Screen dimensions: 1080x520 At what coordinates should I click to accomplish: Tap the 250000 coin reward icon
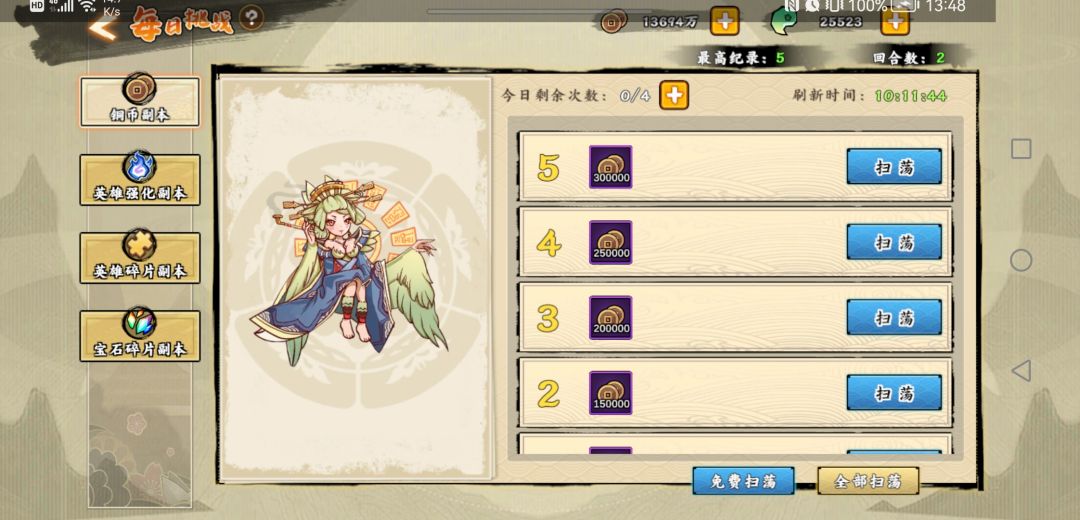click(x=610, y=242)
